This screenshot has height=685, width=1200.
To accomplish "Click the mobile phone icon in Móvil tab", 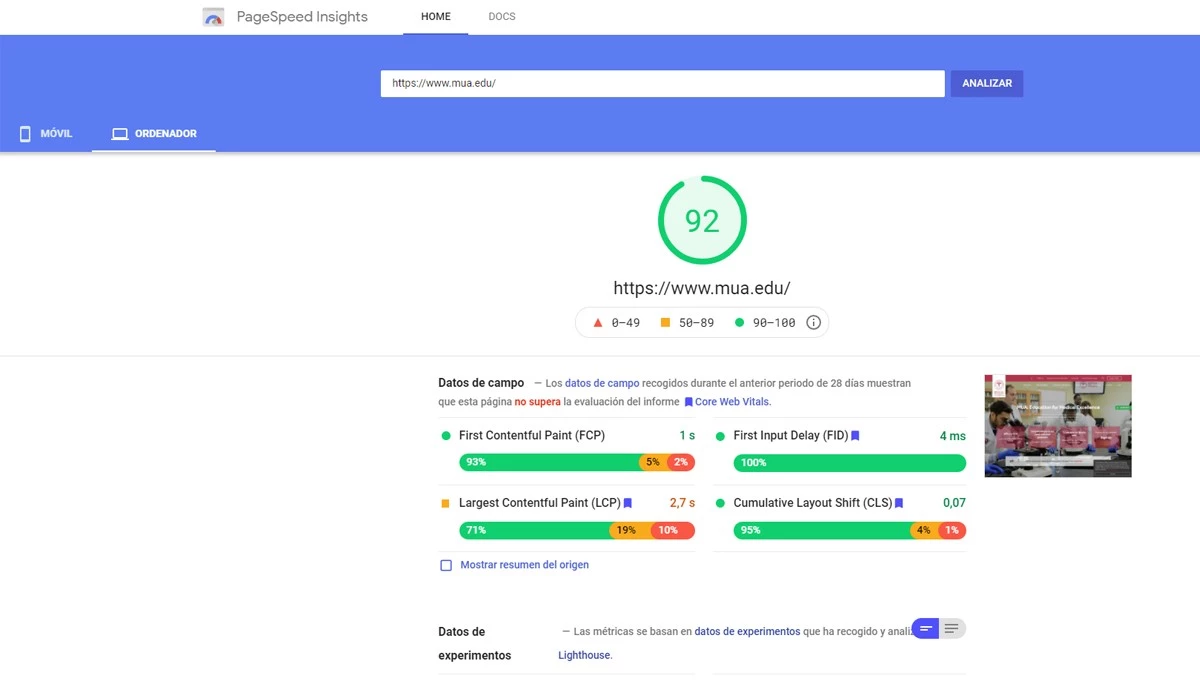I will (x=26, y=133).
